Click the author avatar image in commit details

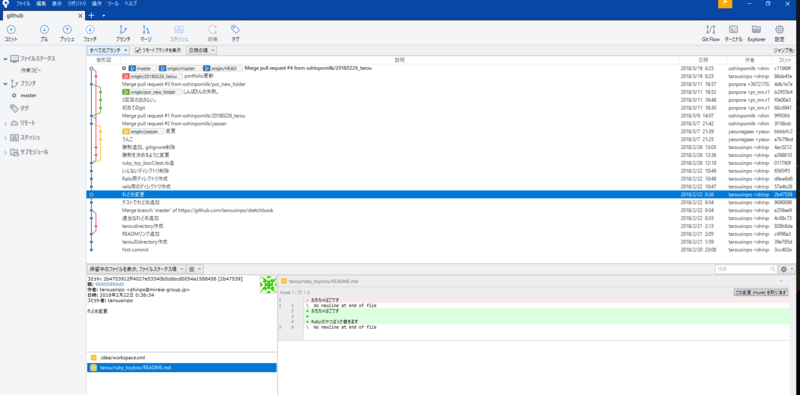(x=268, y=285)
